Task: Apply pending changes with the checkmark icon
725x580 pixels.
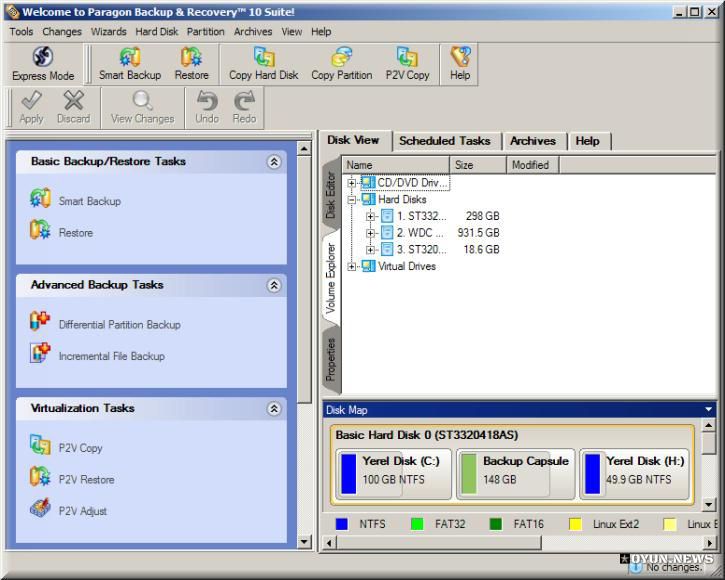Action: coord(31,107)
